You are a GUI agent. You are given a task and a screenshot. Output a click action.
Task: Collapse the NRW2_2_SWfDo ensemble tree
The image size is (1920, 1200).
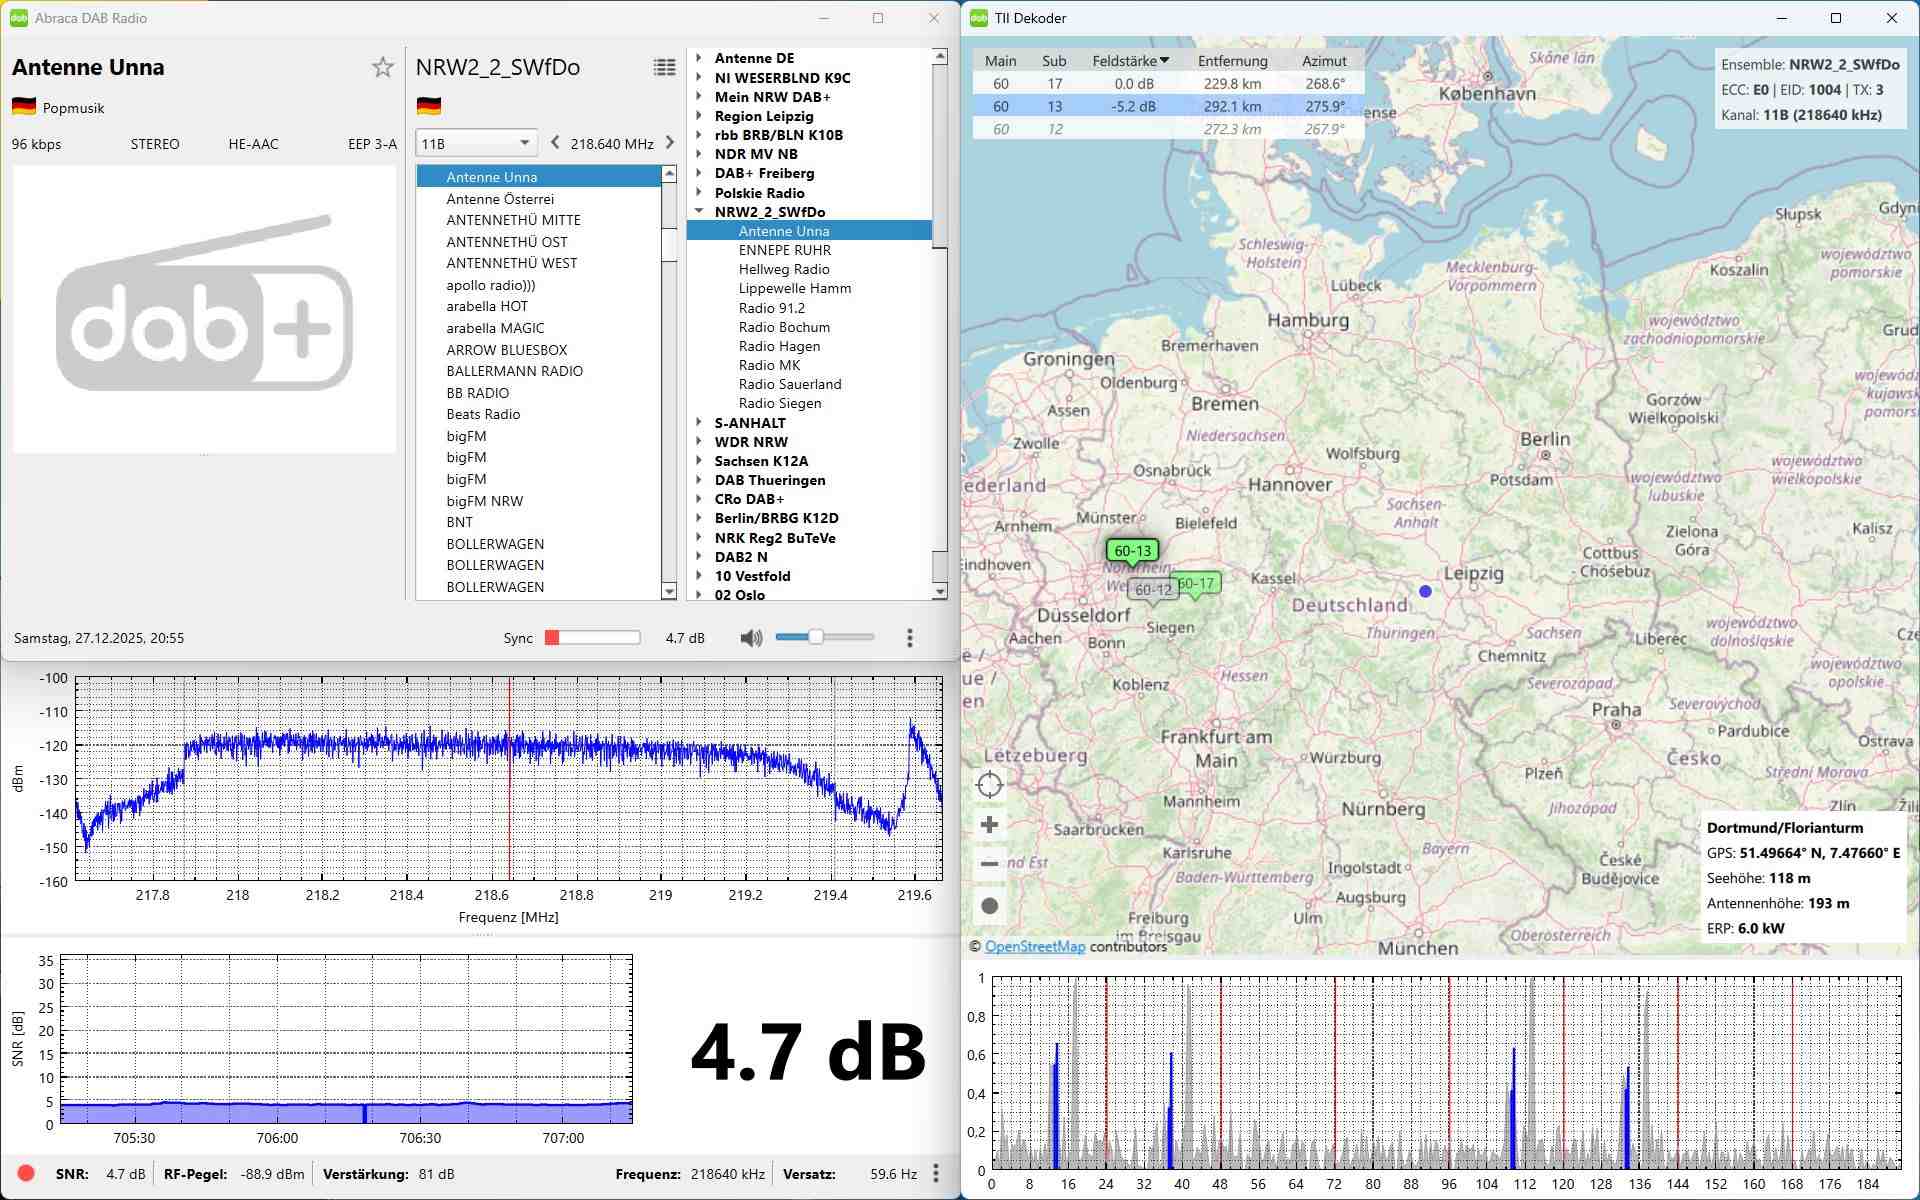point(699,211)
